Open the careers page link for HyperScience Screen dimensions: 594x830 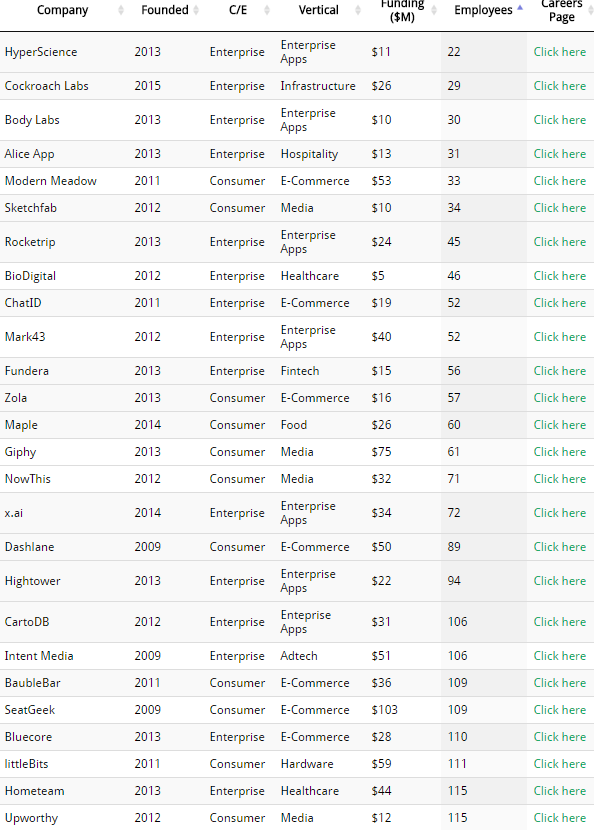(x=559, y=51)
